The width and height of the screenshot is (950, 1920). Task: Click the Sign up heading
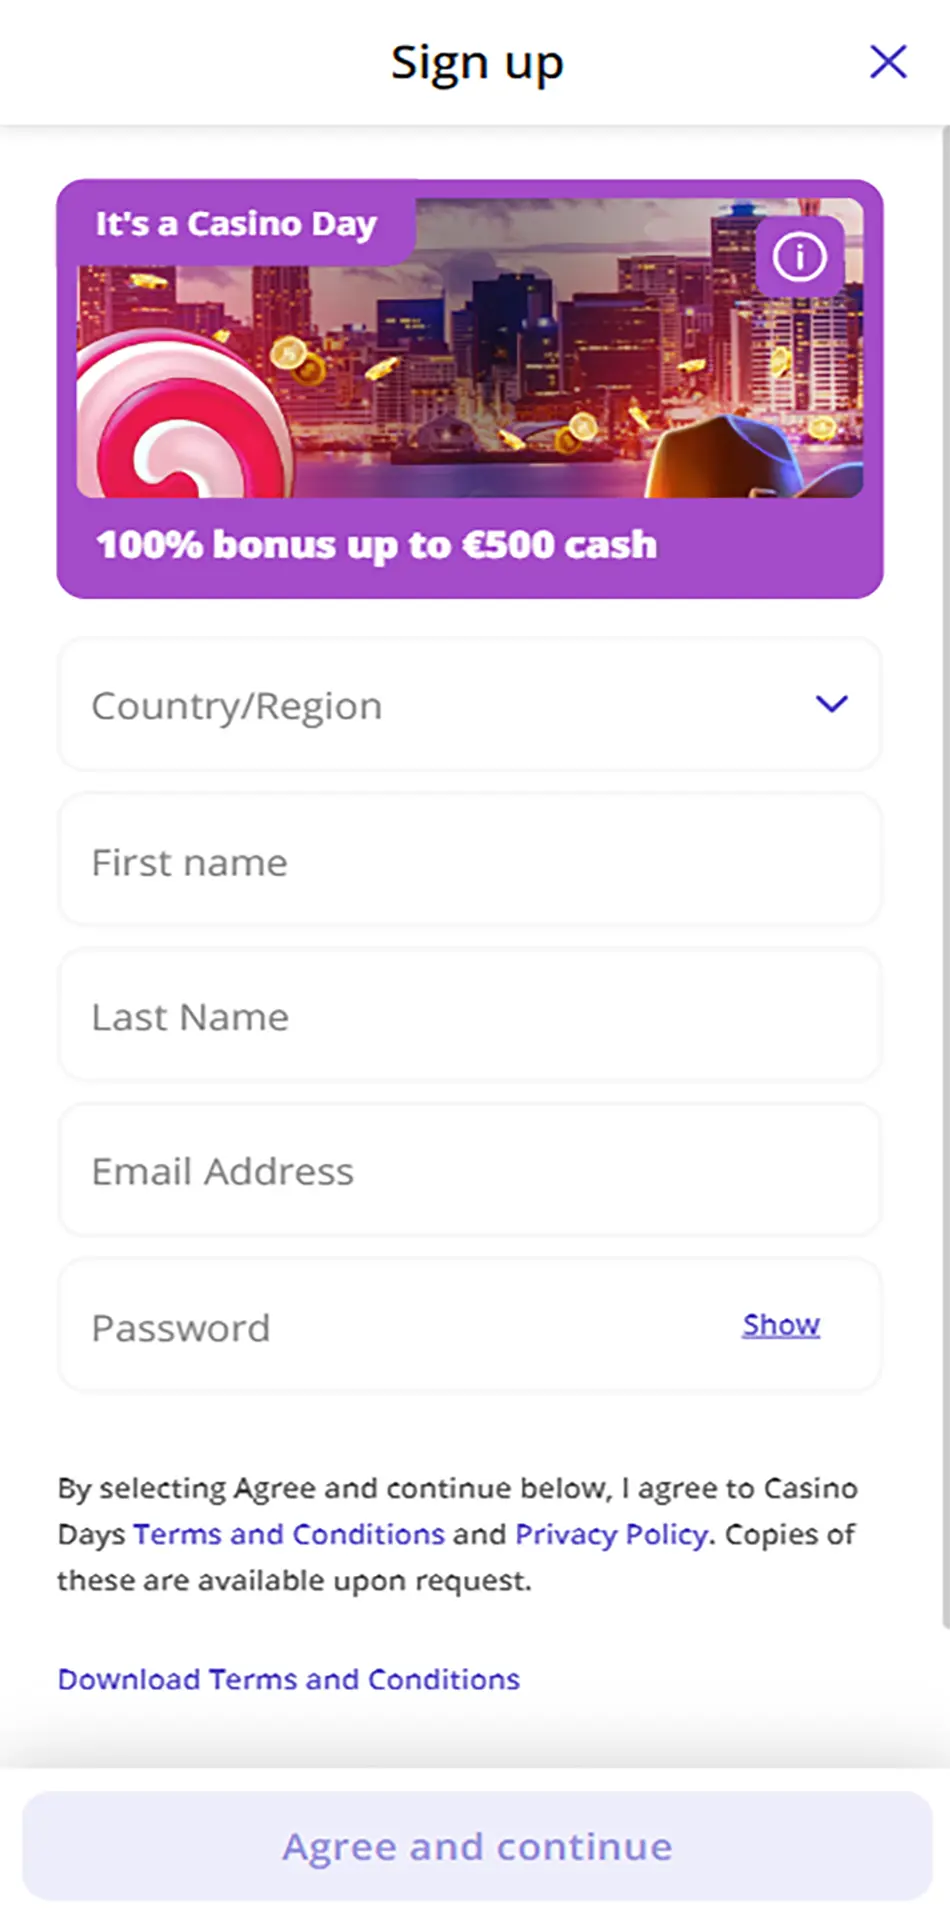click(477, 63)
